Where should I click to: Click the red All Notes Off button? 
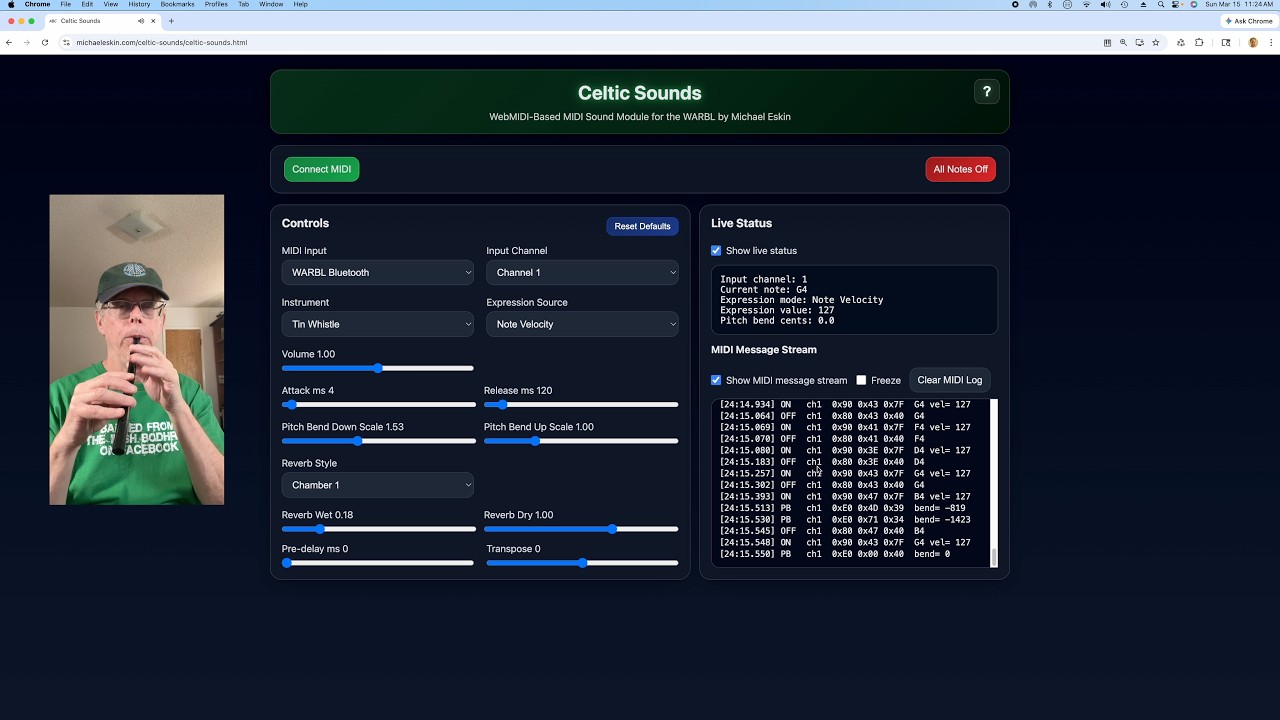point(960,169)
